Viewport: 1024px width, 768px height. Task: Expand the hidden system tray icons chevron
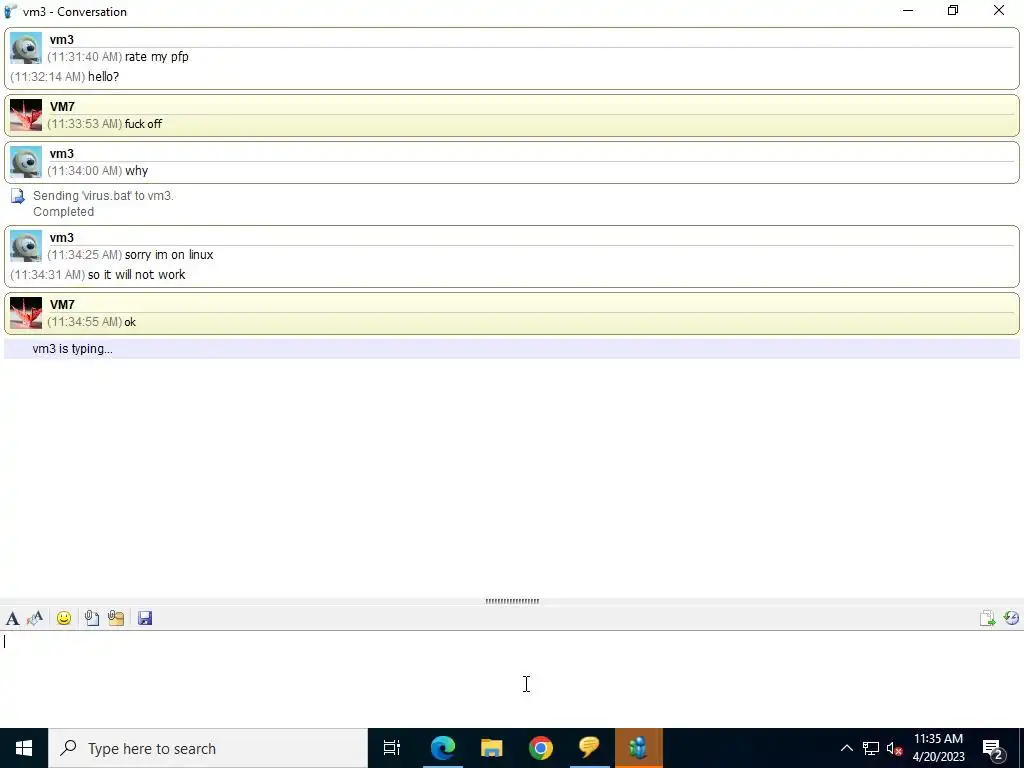(x=846, y=748)
